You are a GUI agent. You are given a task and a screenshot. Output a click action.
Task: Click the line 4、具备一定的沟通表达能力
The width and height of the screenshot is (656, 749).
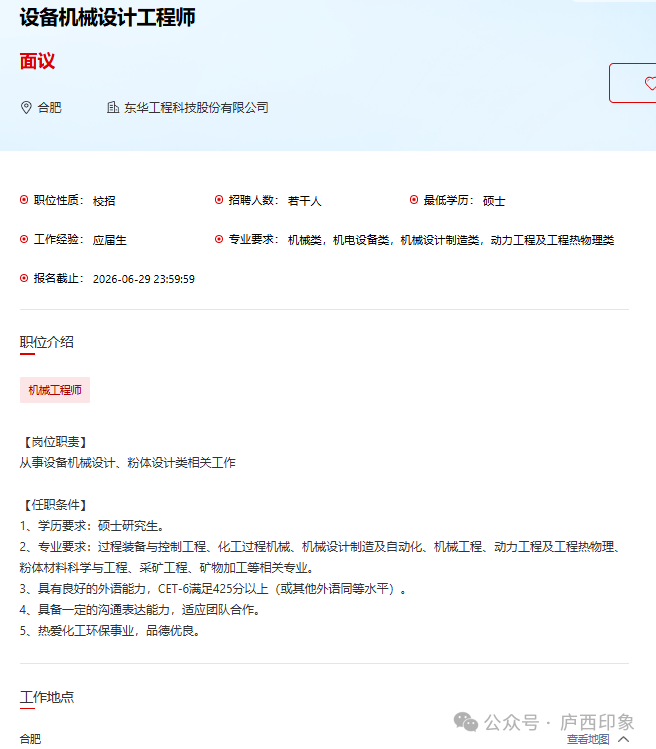click(x=141, y=610)
